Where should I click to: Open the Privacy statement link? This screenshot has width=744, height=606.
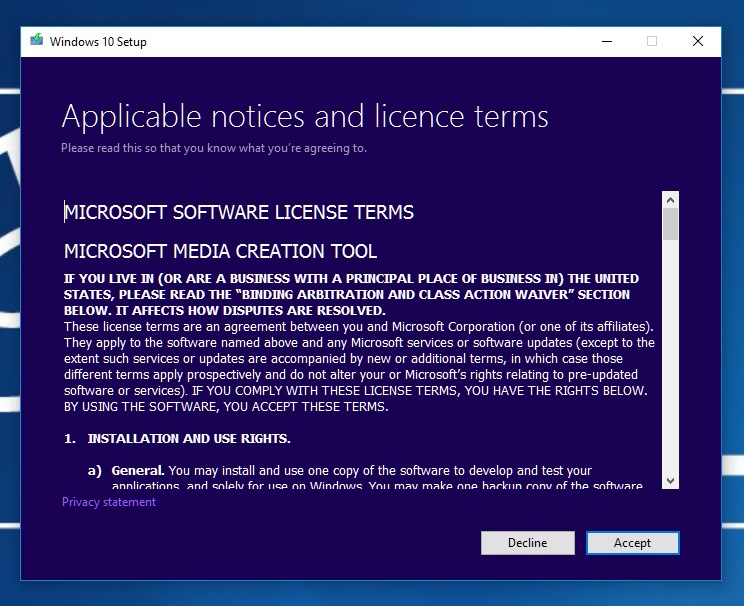point(109,502)
